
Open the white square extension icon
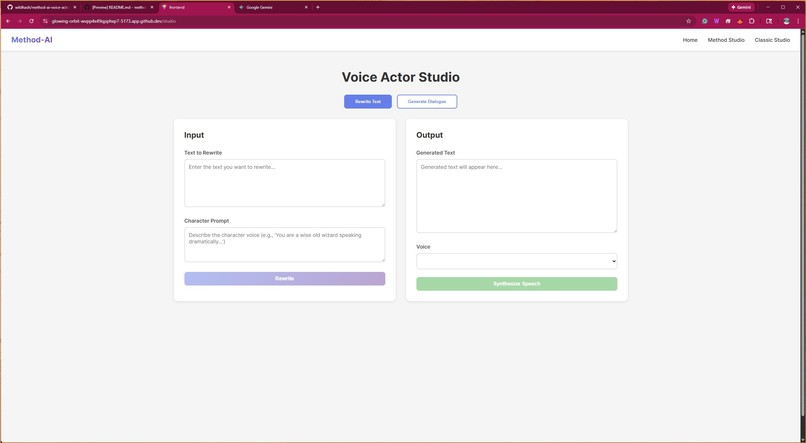click(728, 21)
